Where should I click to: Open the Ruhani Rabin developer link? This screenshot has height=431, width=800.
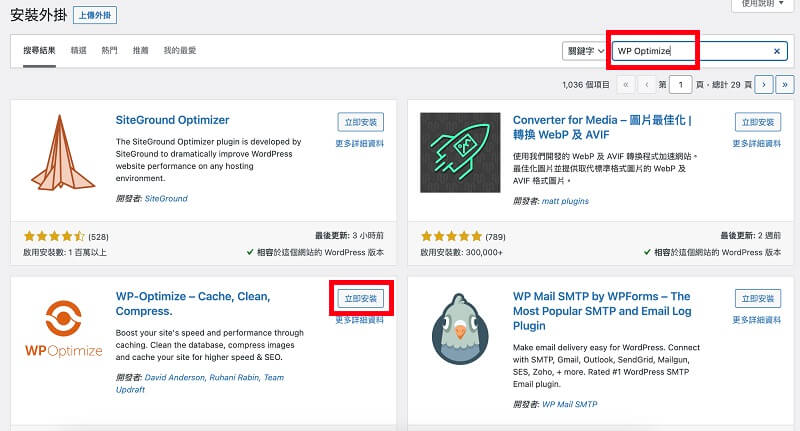coord(235,377)
